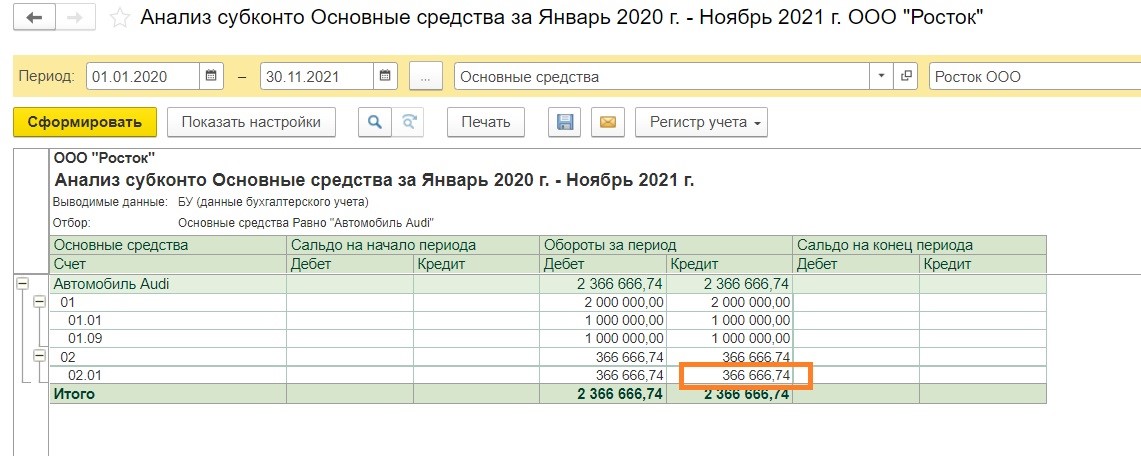Click the find next icon
This screenshot has width=1141, height=456.
pos(408,122)
